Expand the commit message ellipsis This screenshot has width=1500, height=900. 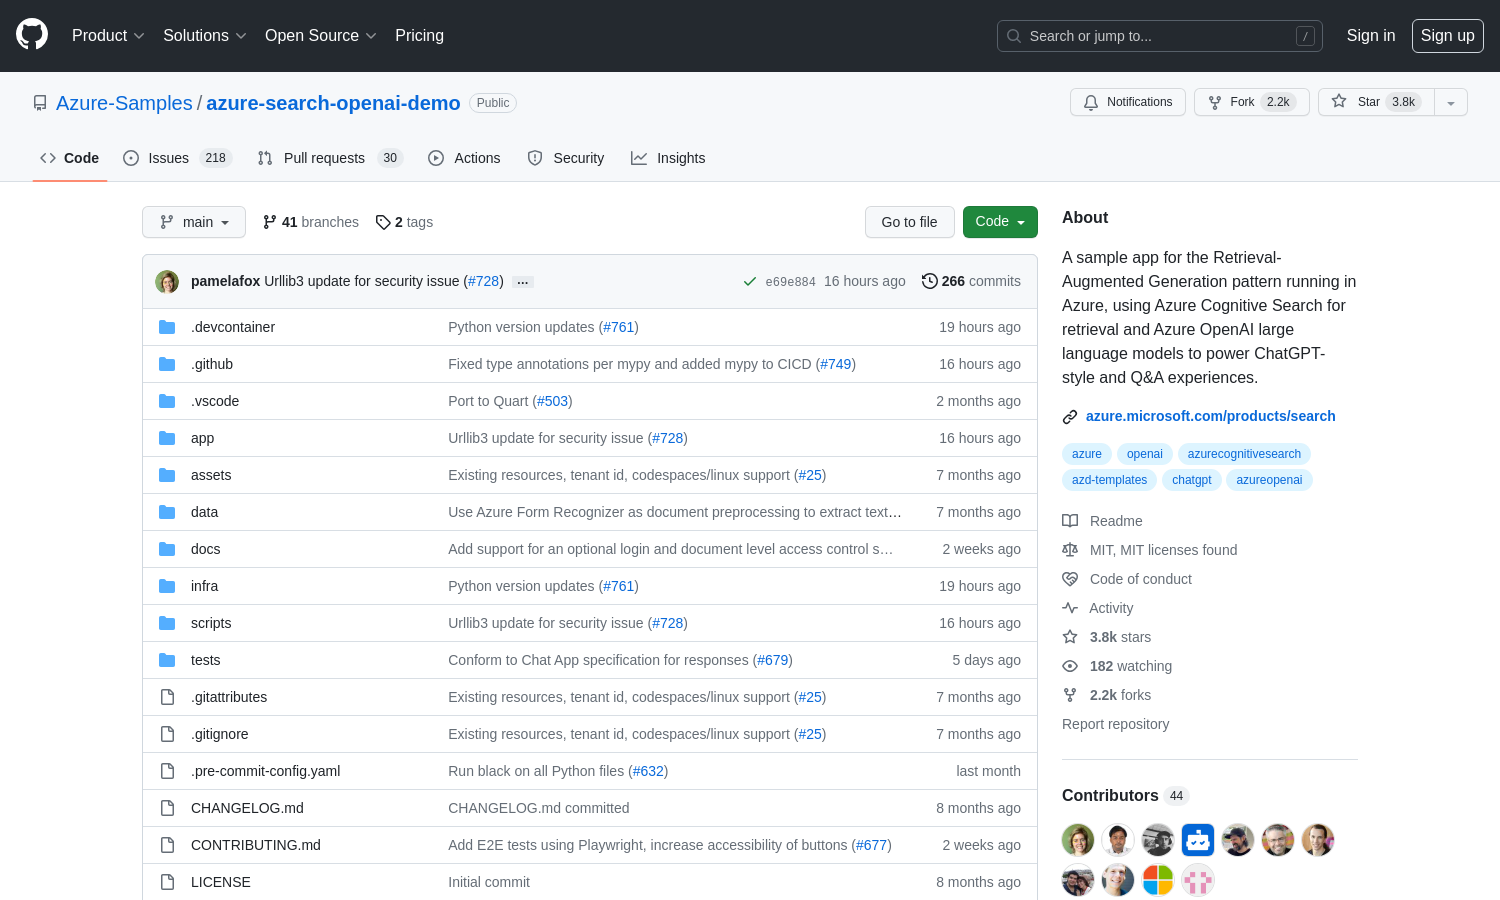tap(522, 283)
